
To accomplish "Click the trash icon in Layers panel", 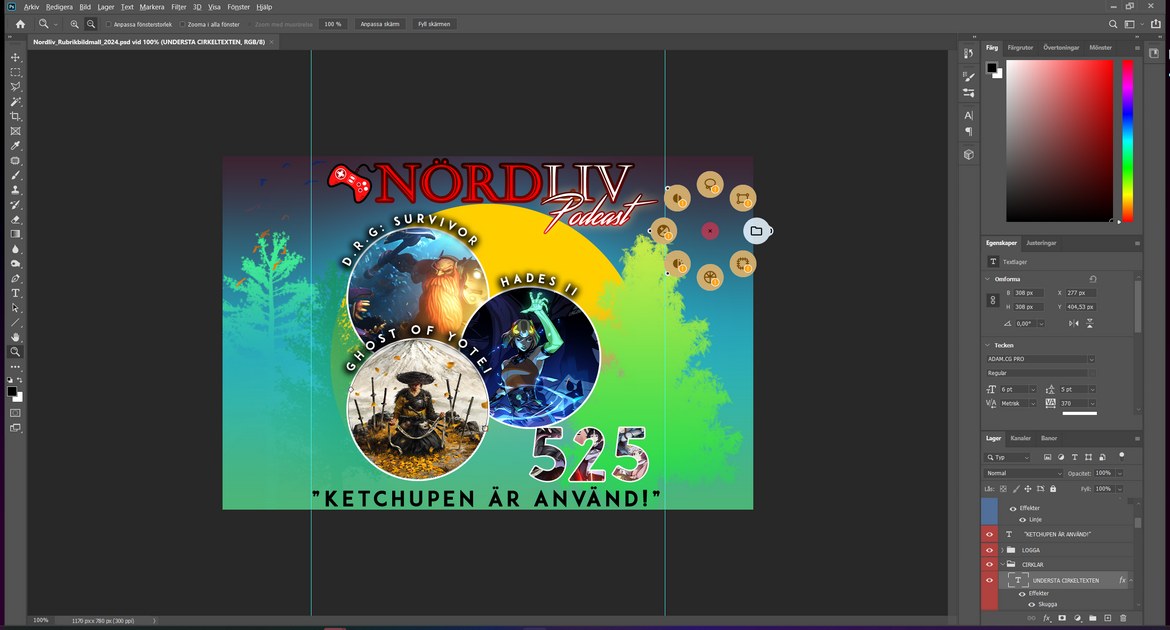I will tap(1123, 618).
